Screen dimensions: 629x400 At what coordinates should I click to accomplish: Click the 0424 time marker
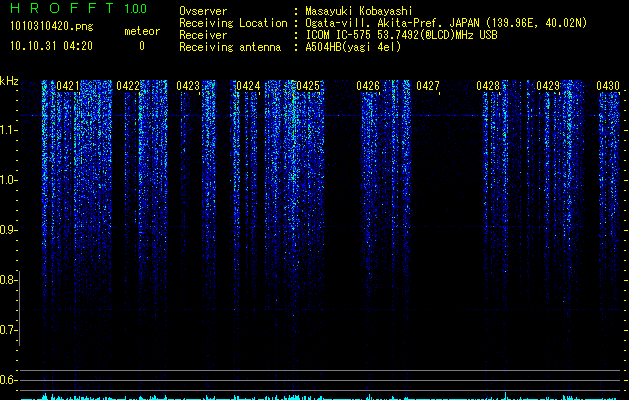click(x=248, y=86)
